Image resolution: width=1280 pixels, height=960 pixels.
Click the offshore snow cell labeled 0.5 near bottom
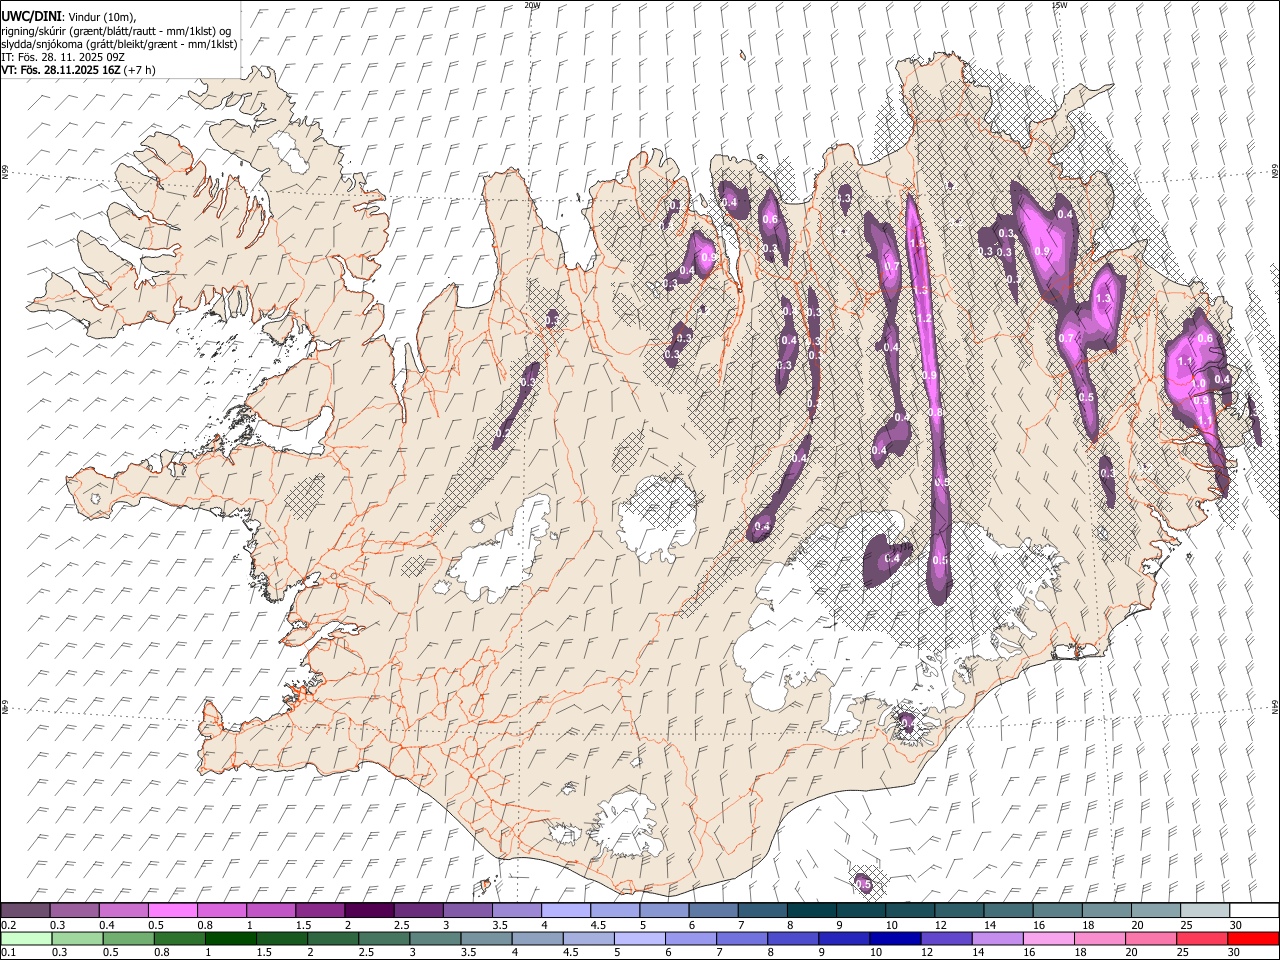coord(863,883)
